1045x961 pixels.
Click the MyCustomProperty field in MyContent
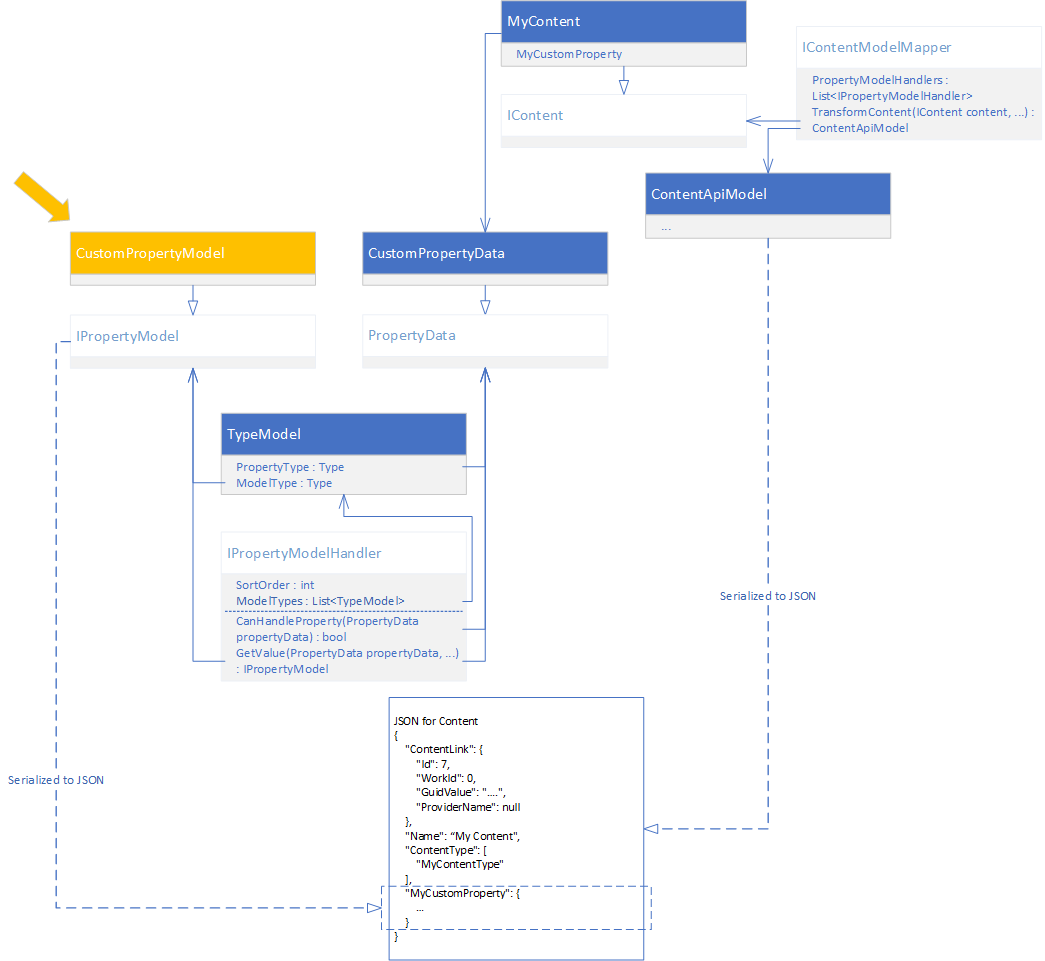(x=569, y=54)
